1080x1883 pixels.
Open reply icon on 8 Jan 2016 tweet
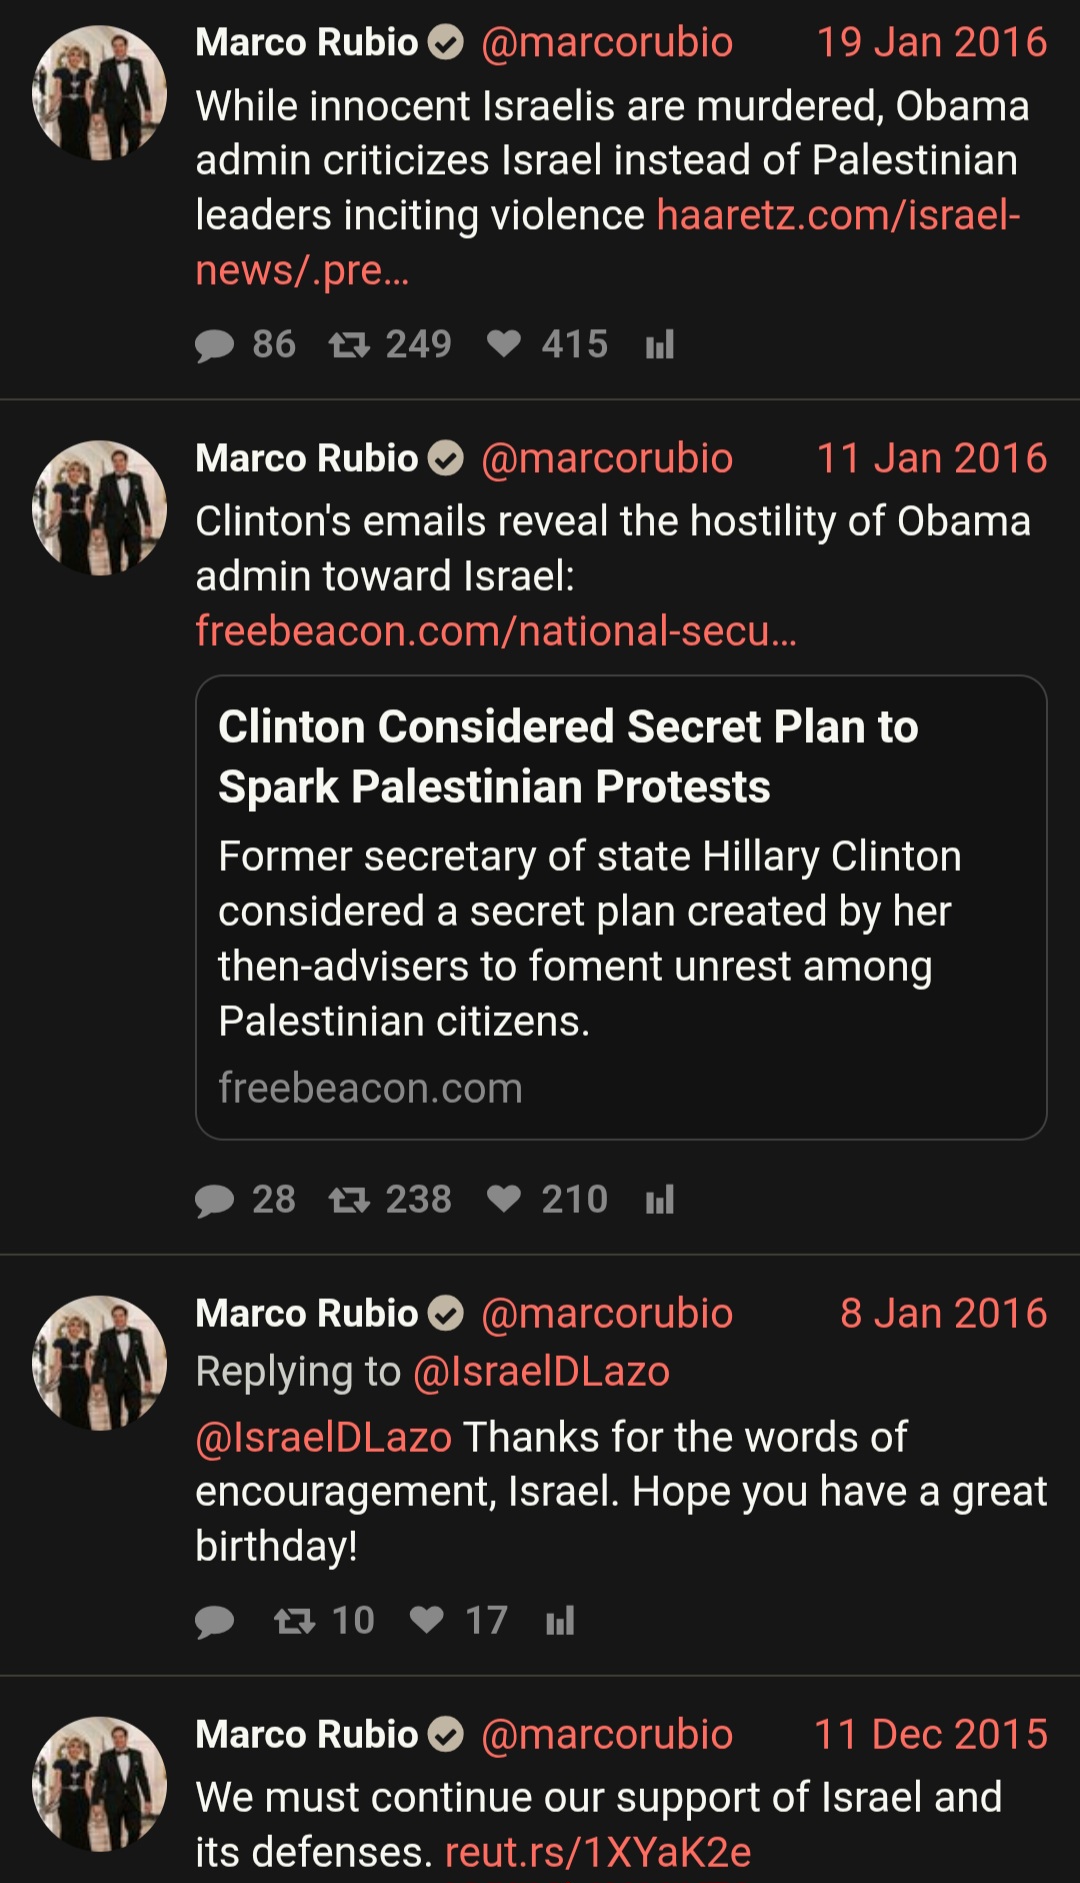coord(214,1621)
